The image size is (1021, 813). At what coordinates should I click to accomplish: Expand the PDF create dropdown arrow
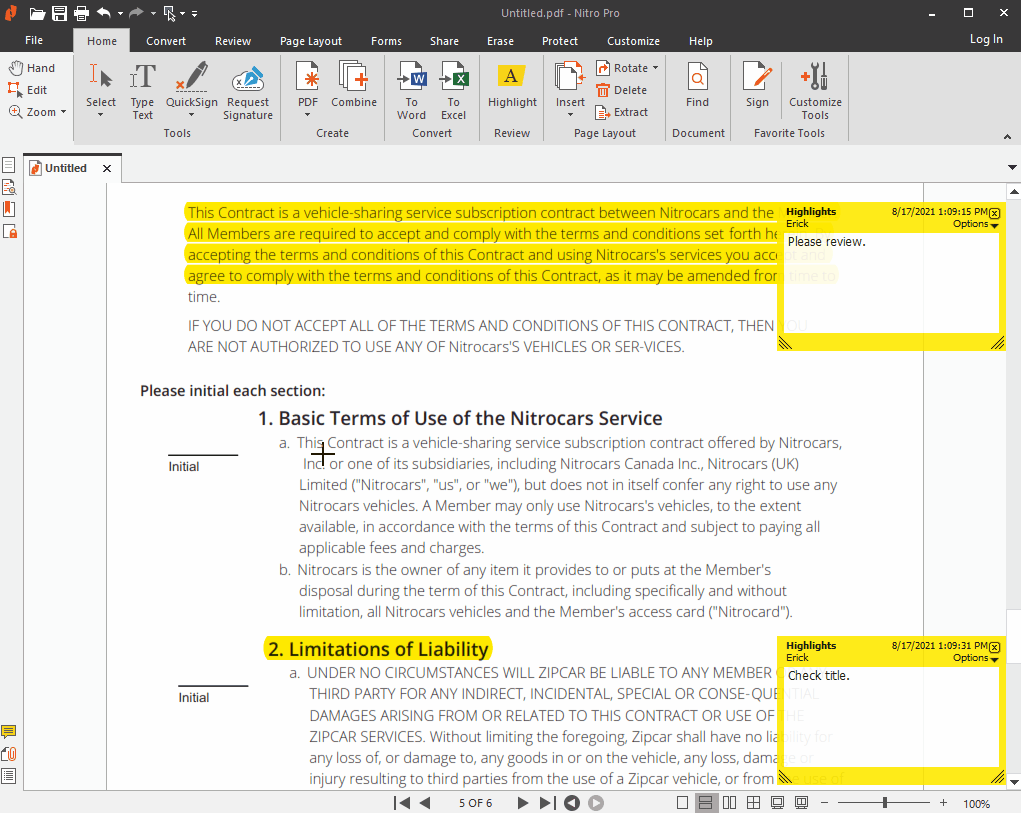click(x=307, y=115)
